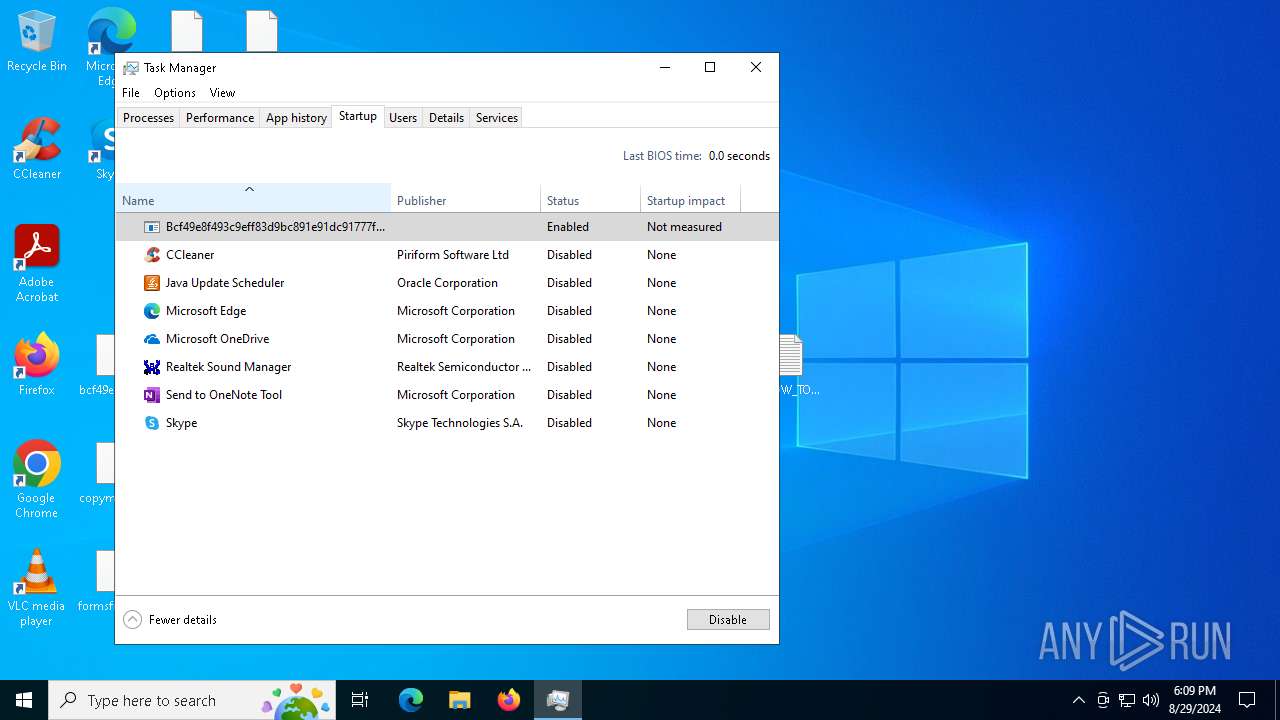Open Microsoft Edge from the taskbar

(x=411, y=700)
